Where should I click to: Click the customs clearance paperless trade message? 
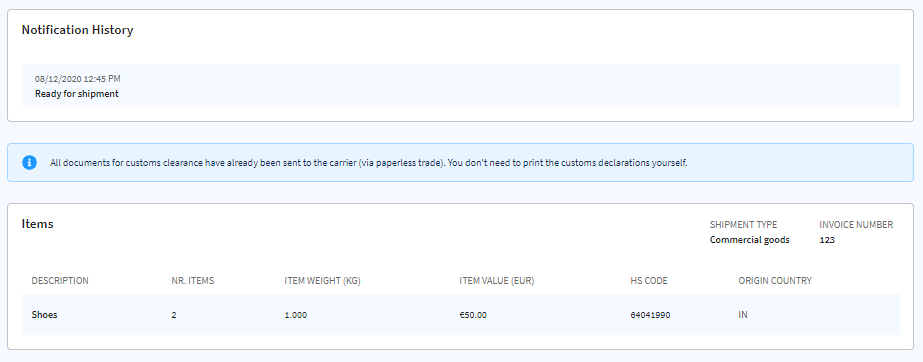[x=368, y=163]
